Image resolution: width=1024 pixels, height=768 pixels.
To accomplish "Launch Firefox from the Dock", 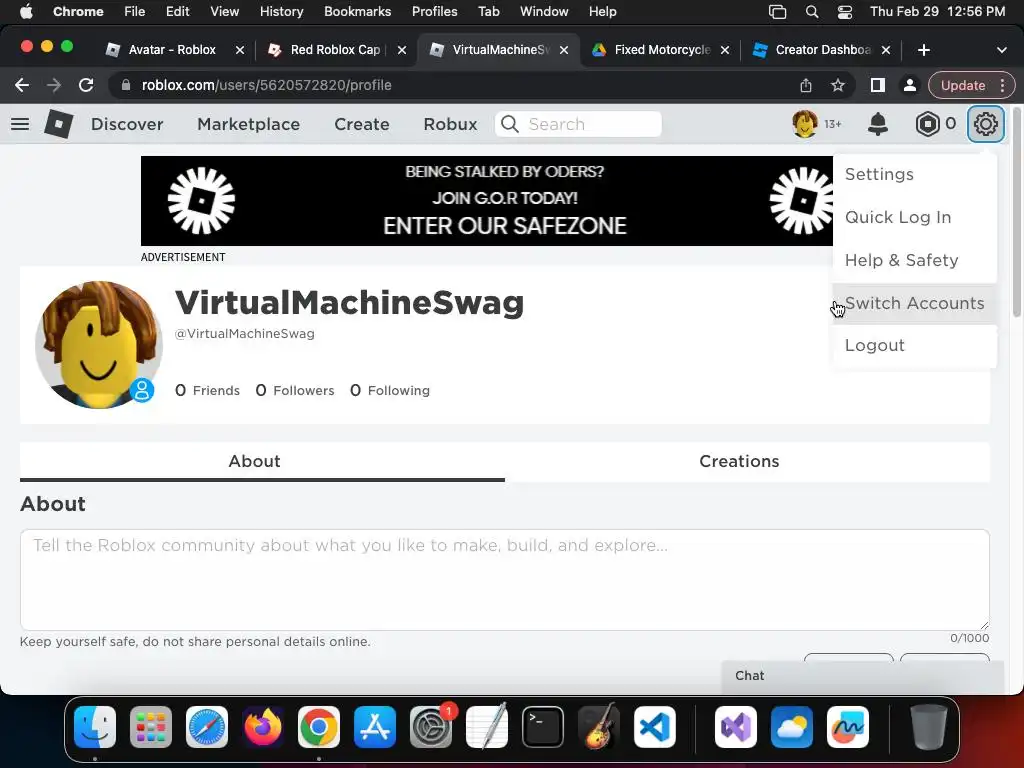I will tap(263, 727).
